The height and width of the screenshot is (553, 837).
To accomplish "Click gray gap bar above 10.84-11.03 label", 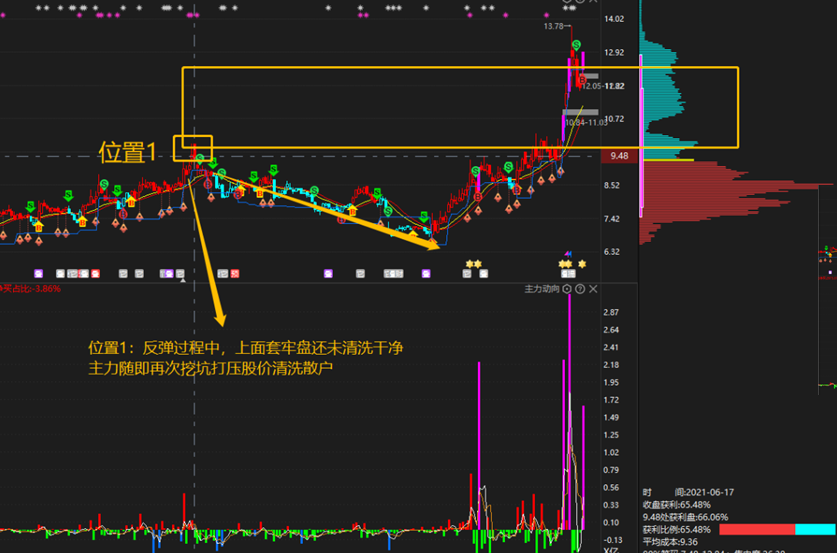I will 580,112.
